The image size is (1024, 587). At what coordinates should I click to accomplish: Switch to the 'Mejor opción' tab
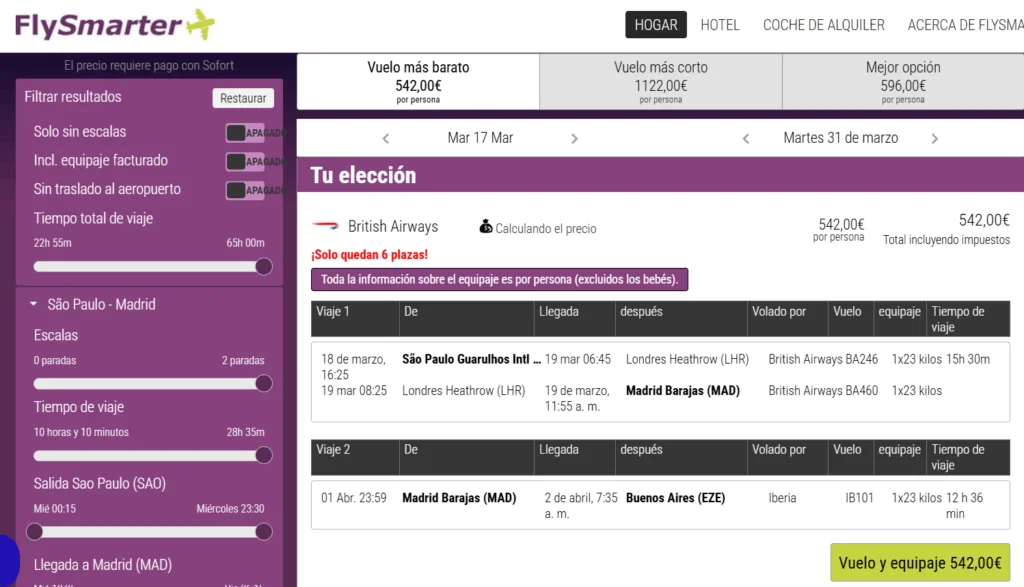point(902,81)
